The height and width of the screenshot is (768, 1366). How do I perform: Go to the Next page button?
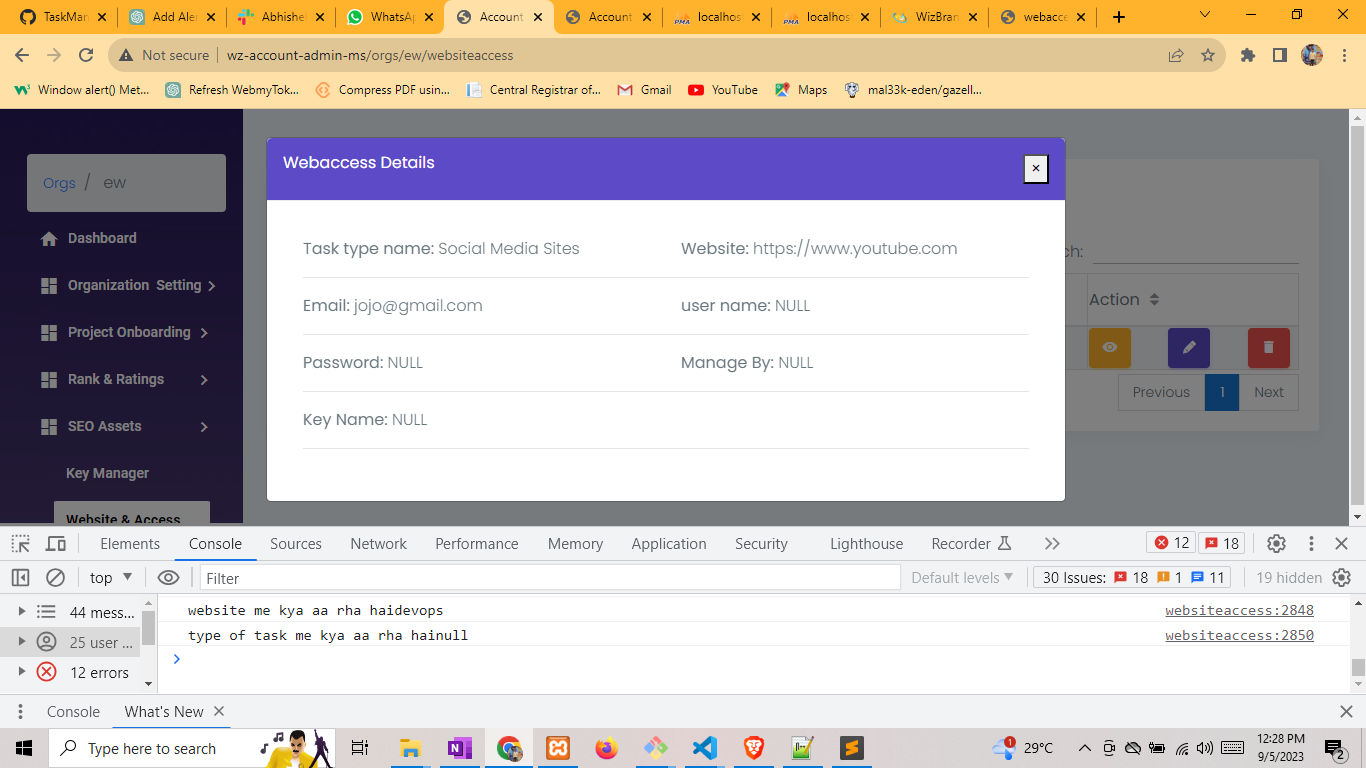click(x=1268, y=392)
